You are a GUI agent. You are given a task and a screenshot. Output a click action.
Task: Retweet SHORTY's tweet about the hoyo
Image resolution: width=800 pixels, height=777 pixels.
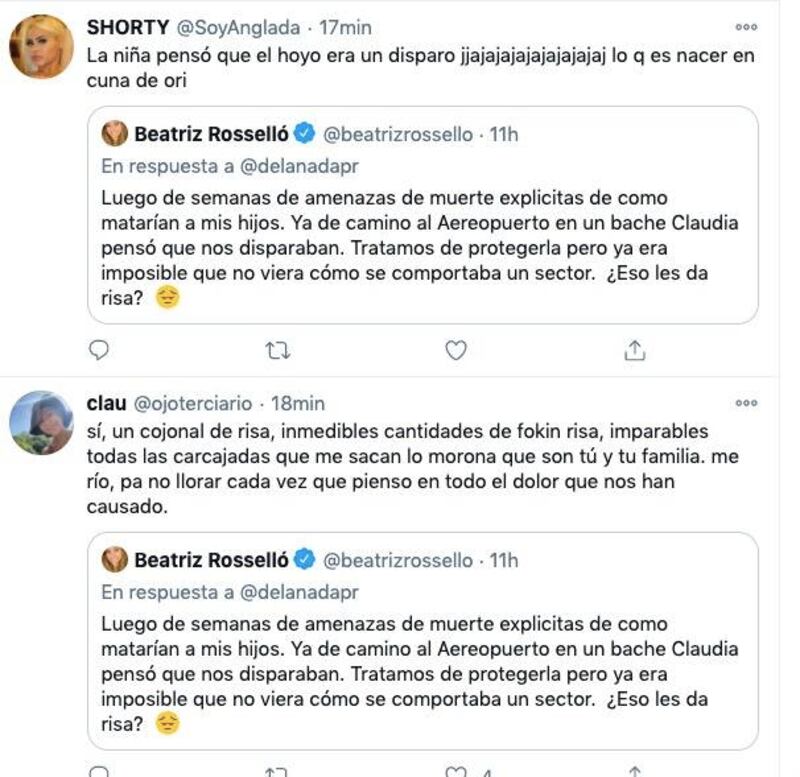coord(278,350)
